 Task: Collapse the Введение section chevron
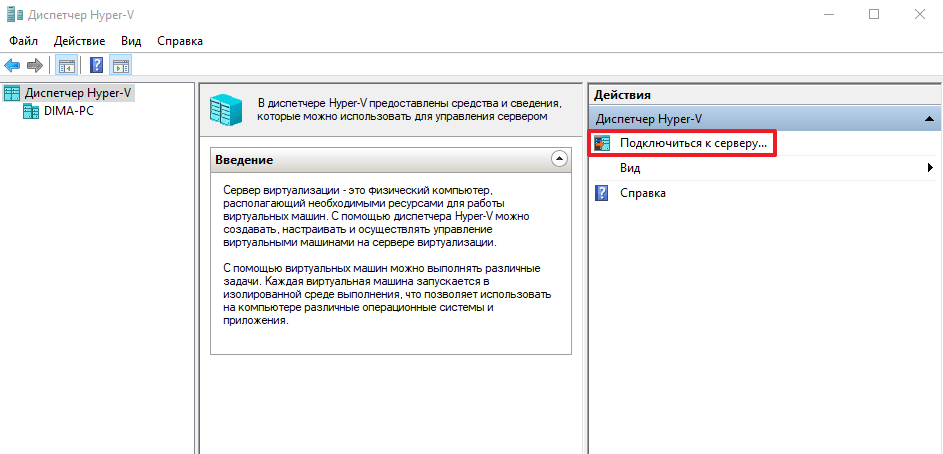(559, 159)
